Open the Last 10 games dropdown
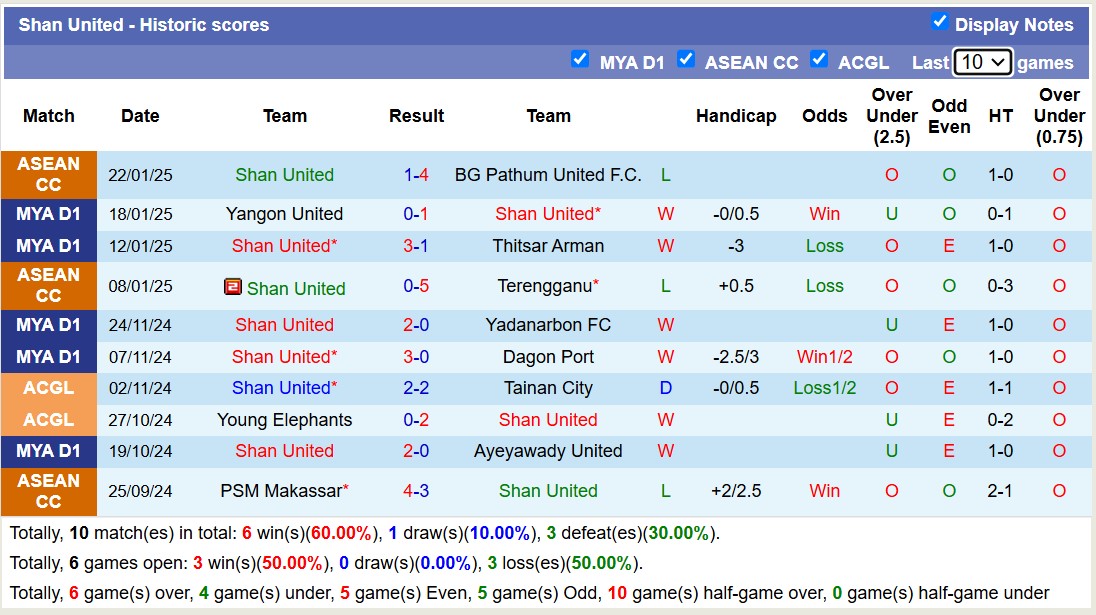The width and height of the screenshot is (1096, 615). 983,62
